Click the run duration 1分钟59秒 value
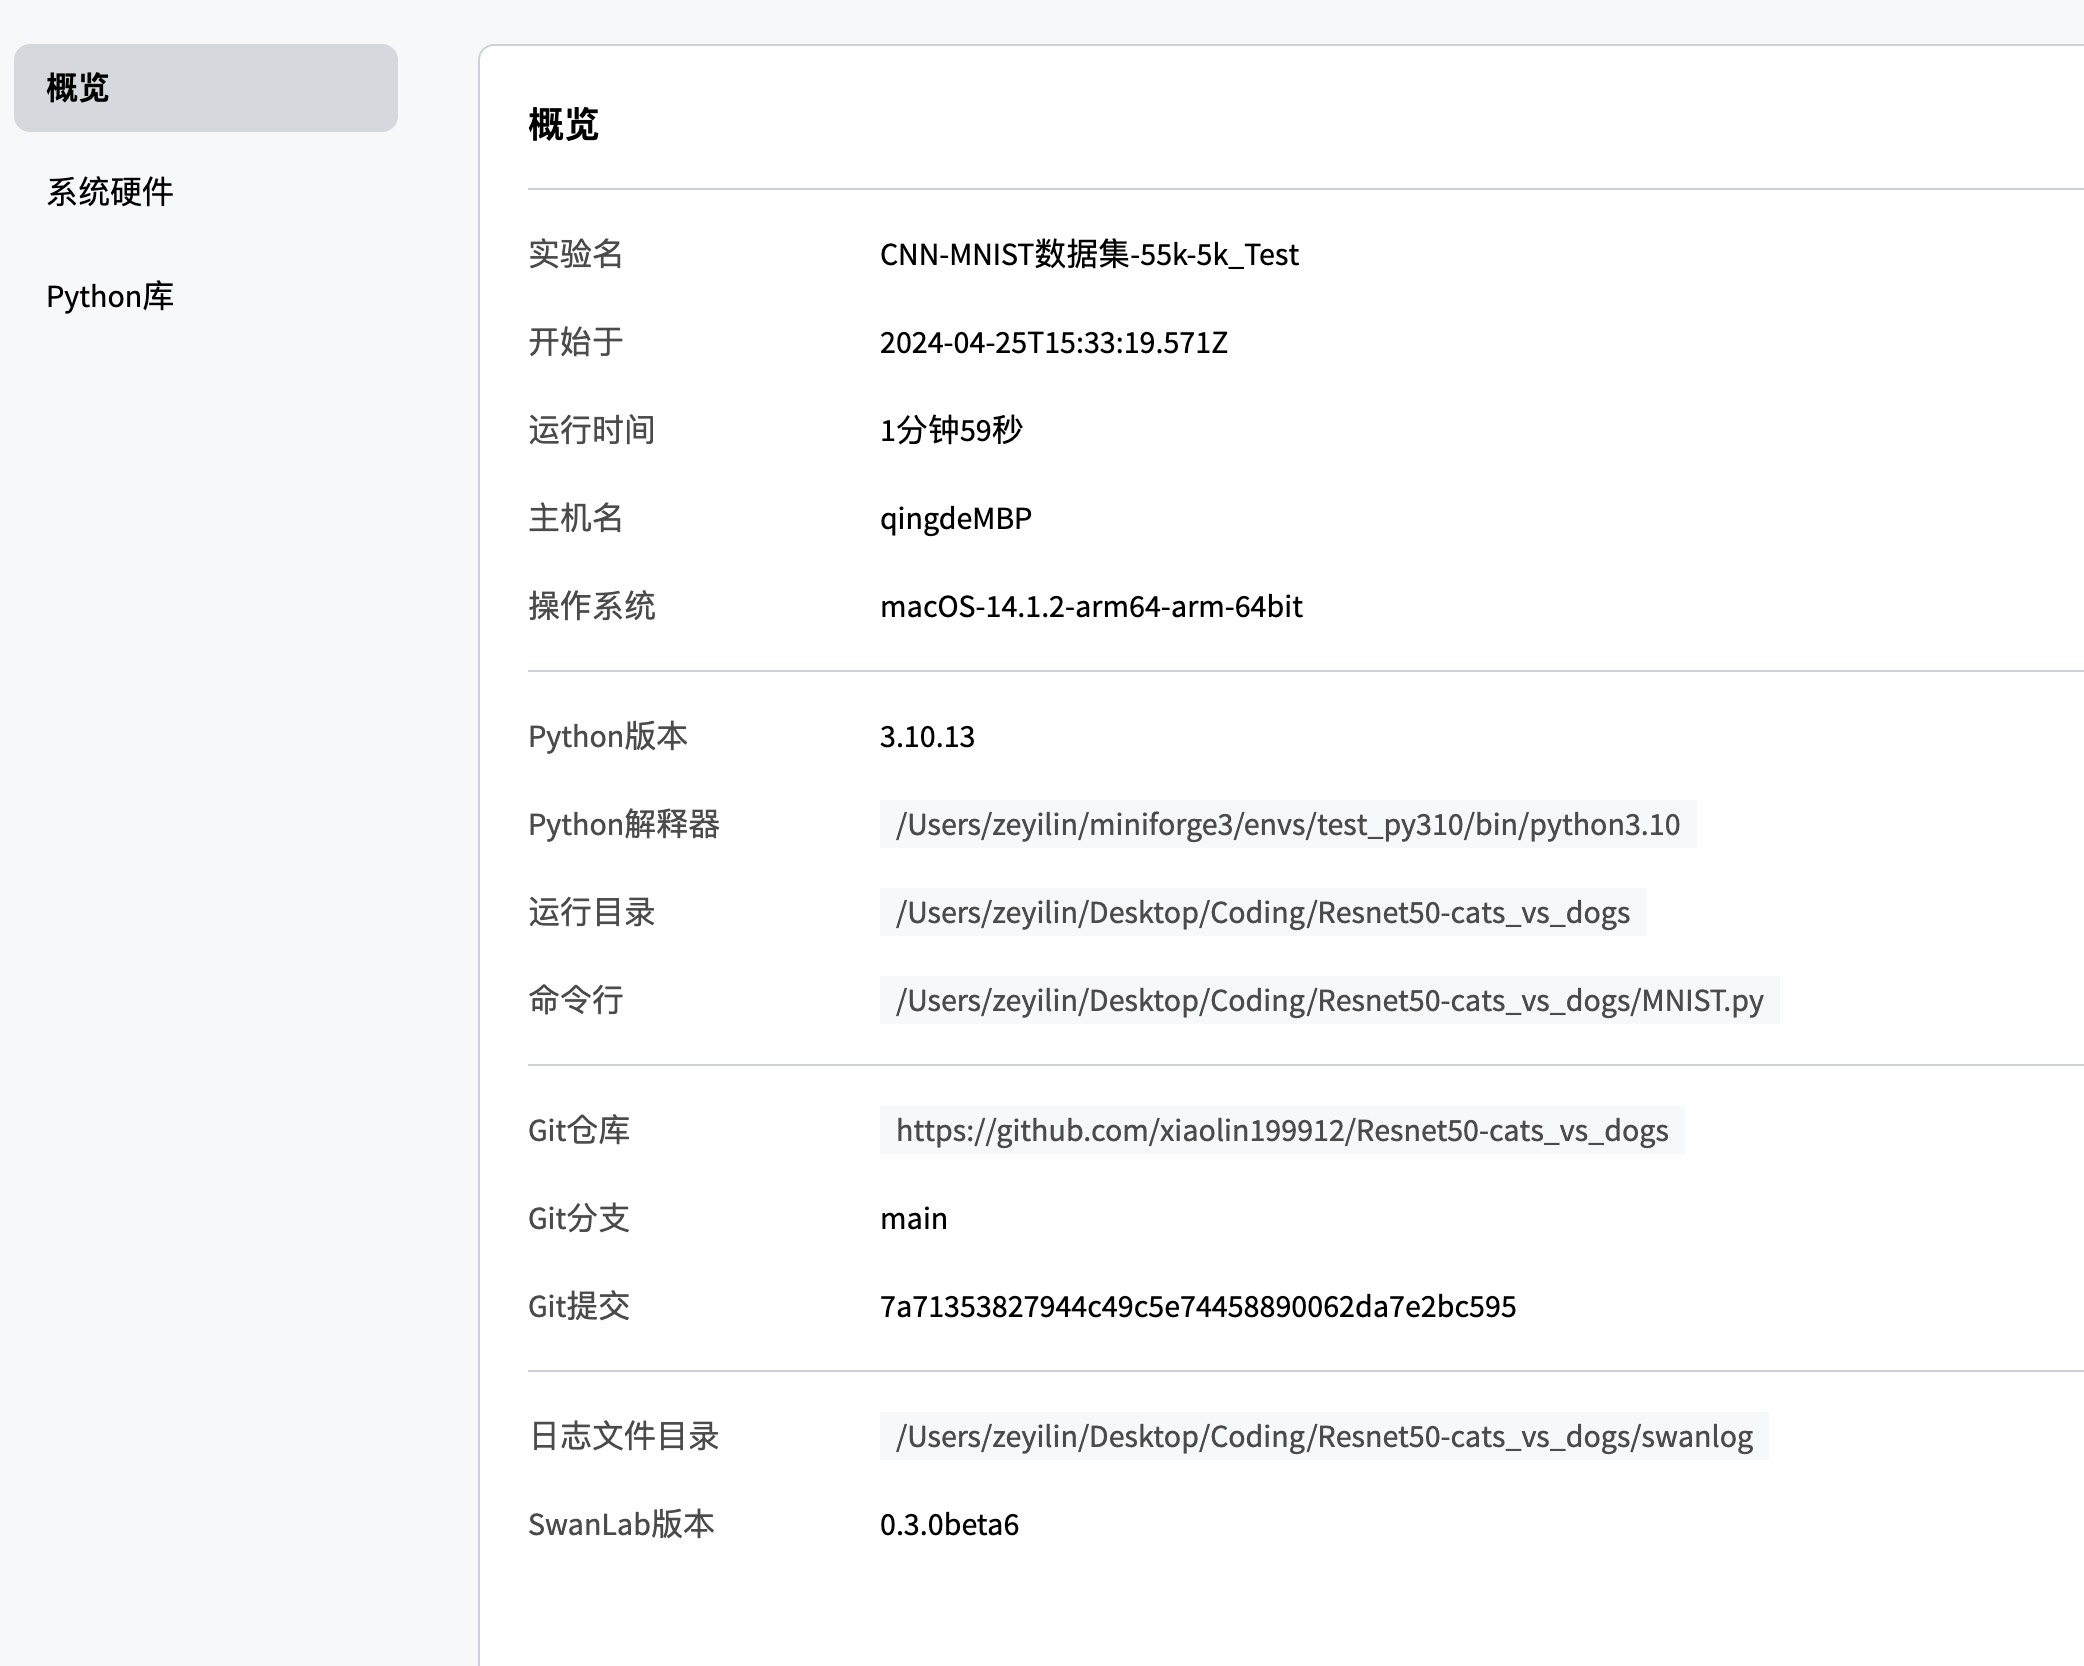2084x1666 pixels. click(950, 431)
